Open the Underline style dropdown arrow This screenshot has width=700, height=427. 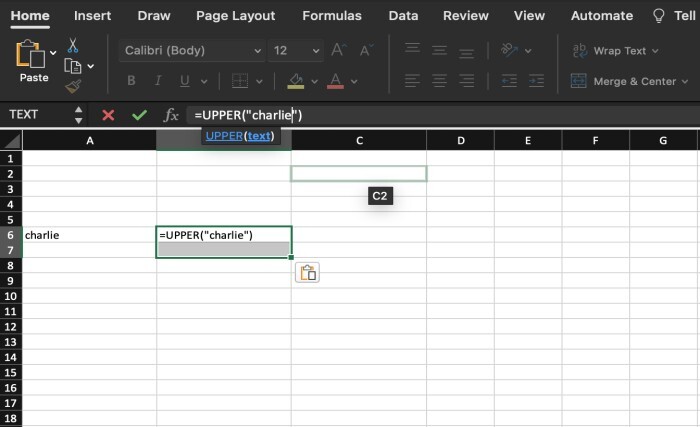click(x=204, y=81)
